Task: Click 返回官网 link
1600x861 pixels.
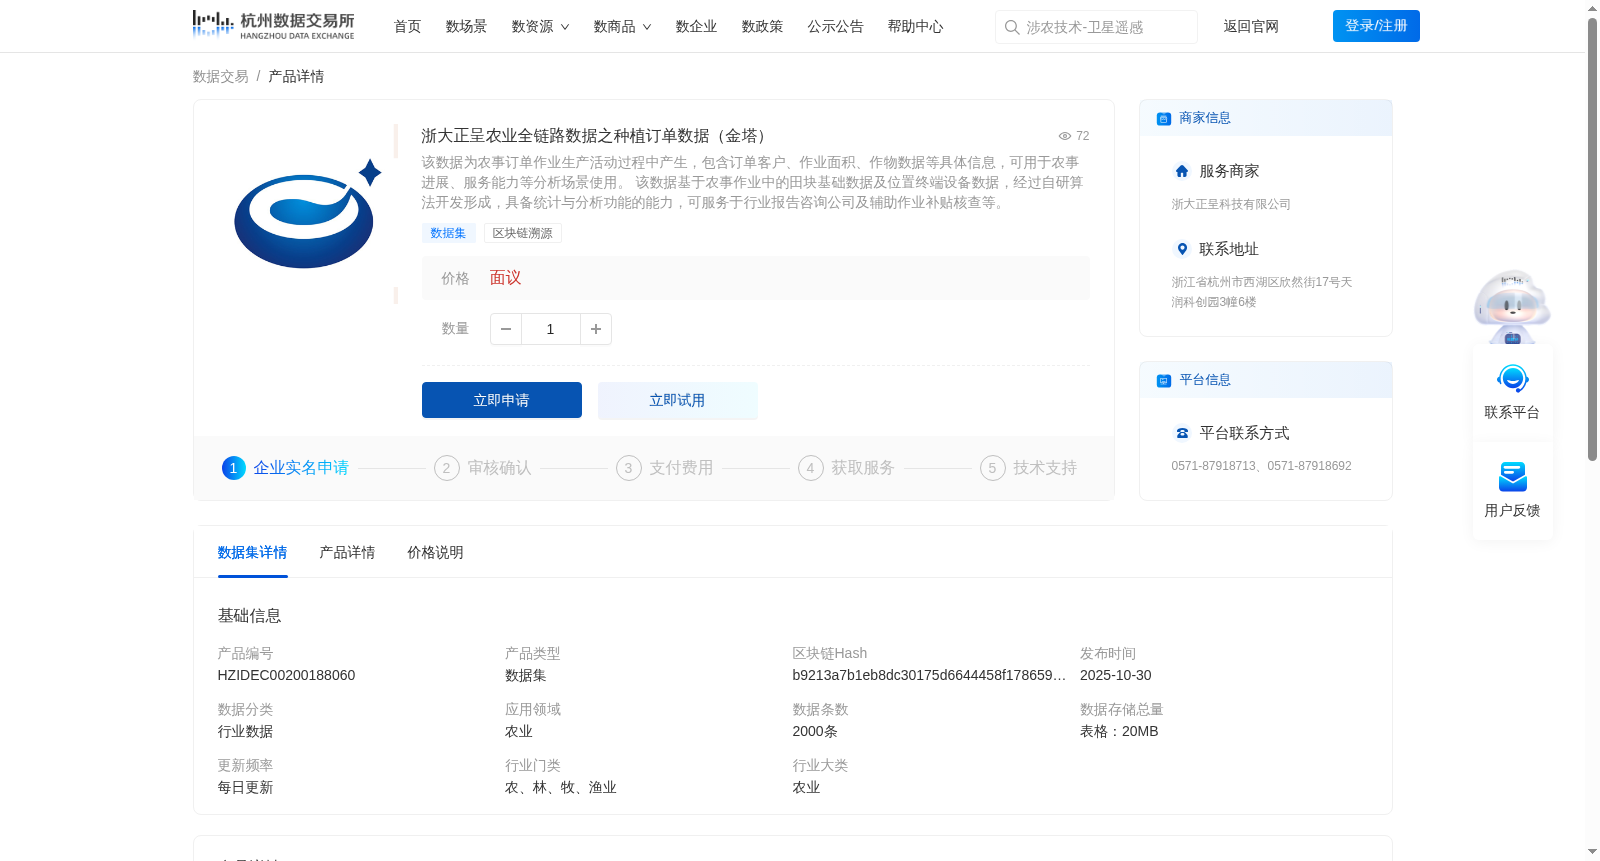Action: (x=1251, y=27)
